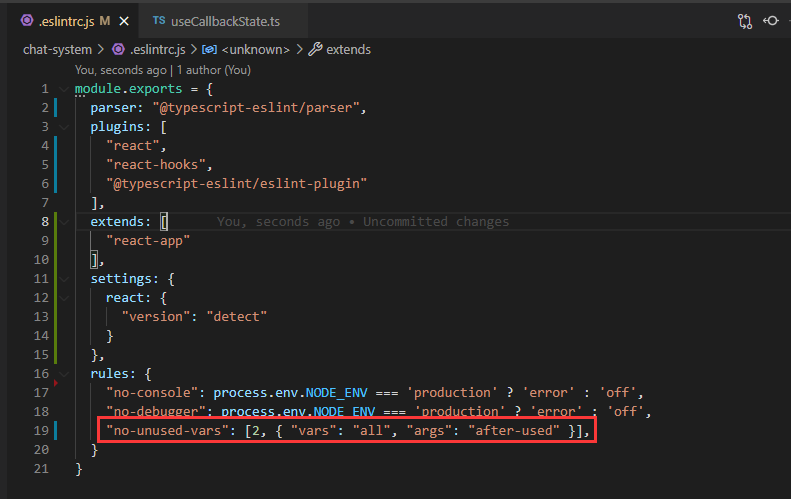Click the ESLint file icon on the .eslintrc.js tab
The image size is (791, 499).
(27, 21)
